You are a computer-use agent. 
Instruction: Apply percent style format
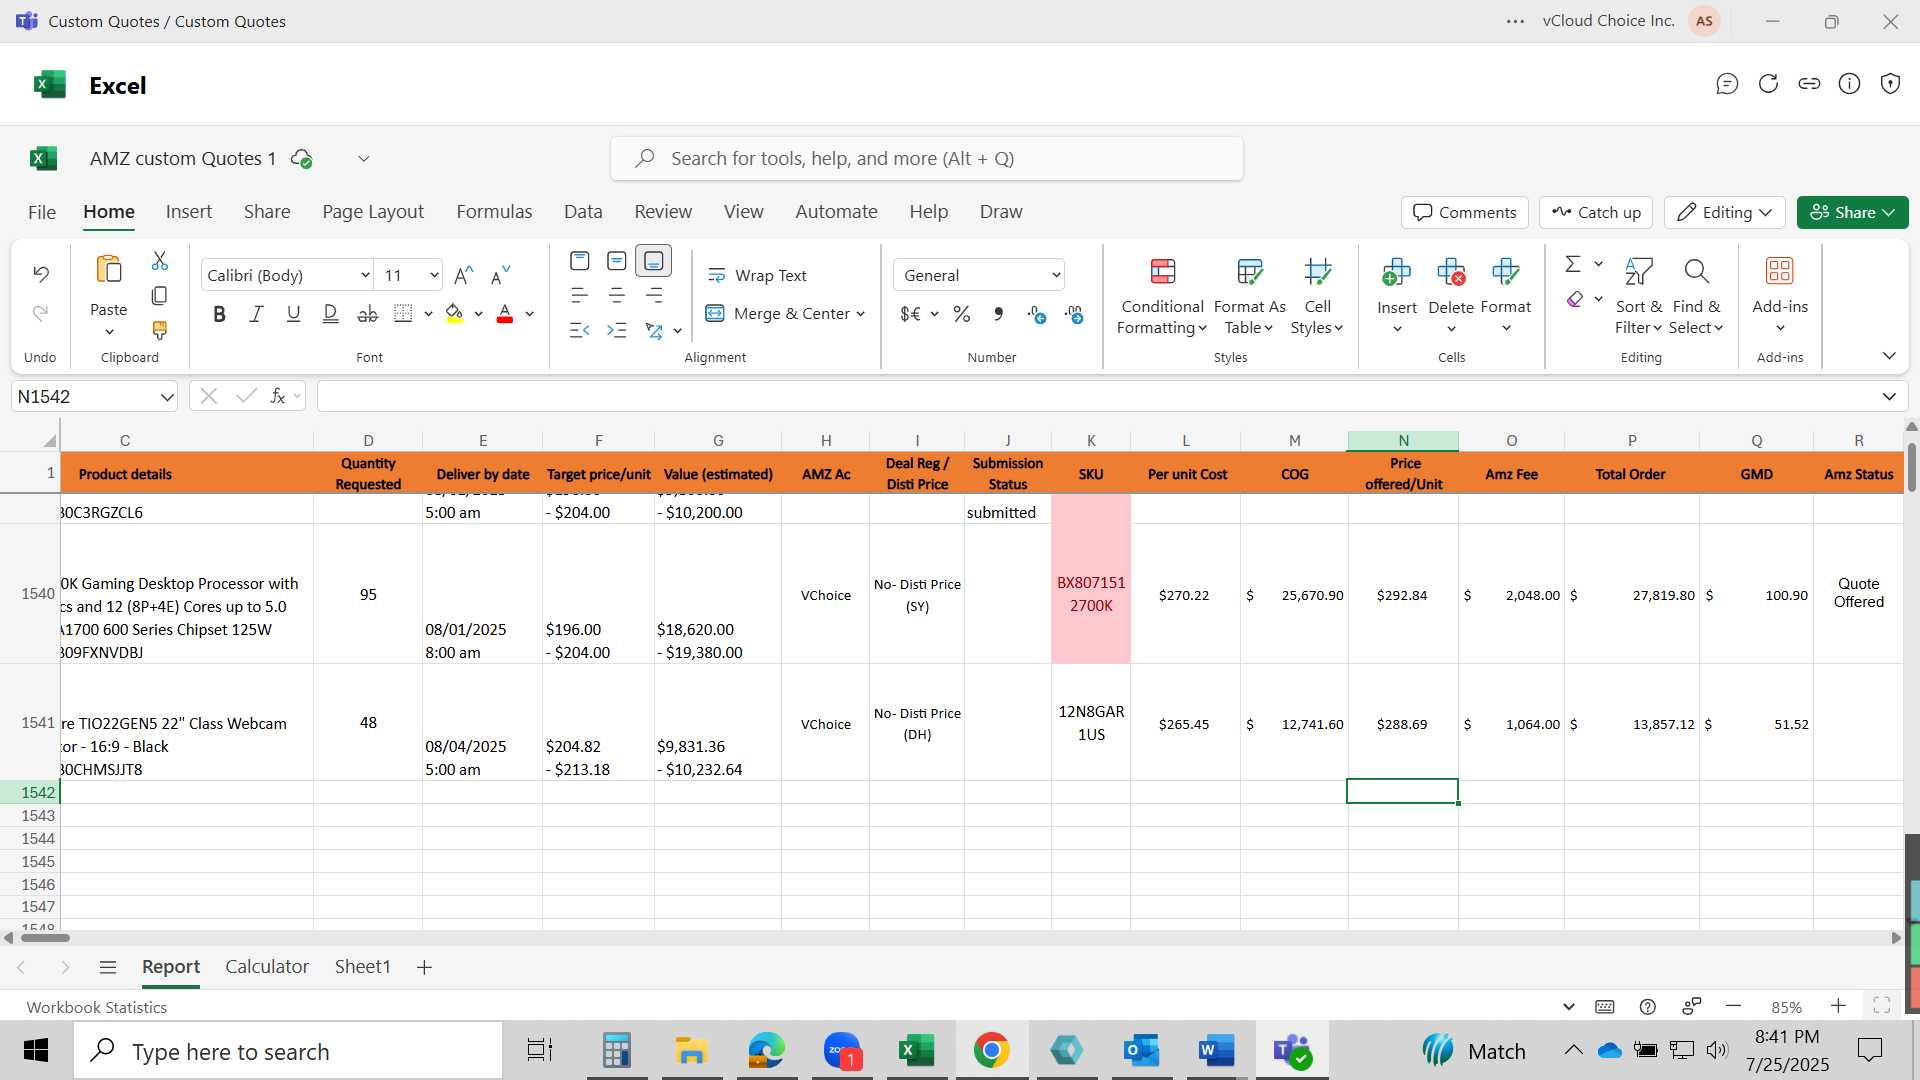coord(962,314)
